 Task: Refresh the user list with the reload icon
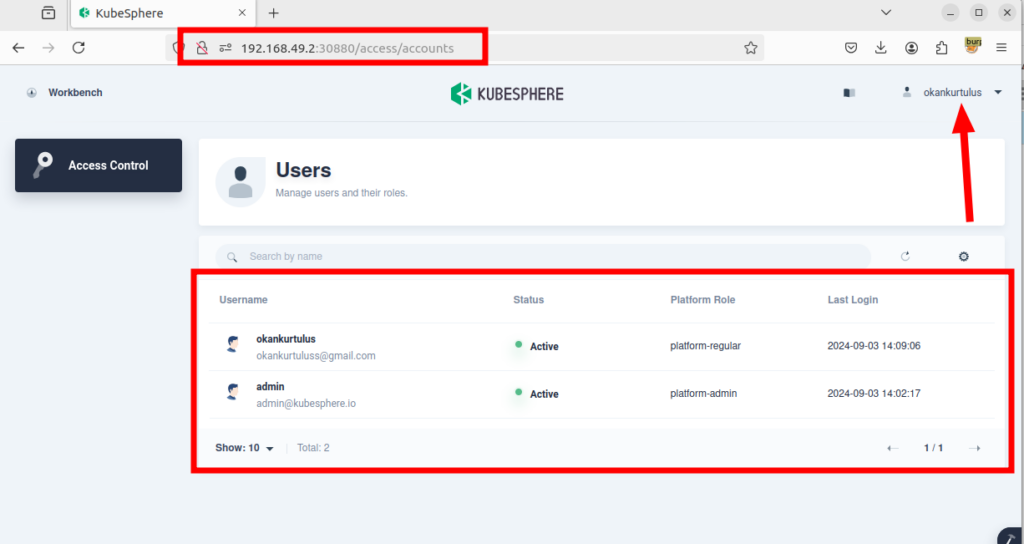[905, 257]
